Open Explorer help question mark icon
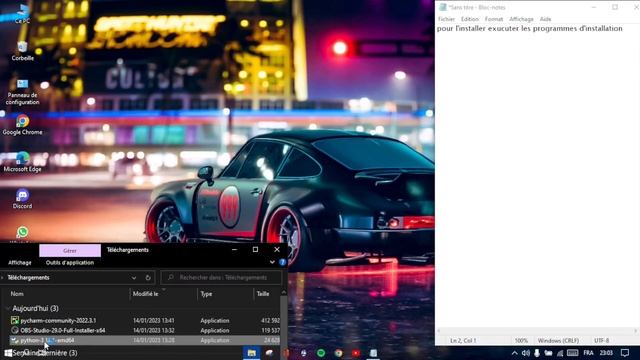This screenshot has width=640, height=360. tap(282, 262)
